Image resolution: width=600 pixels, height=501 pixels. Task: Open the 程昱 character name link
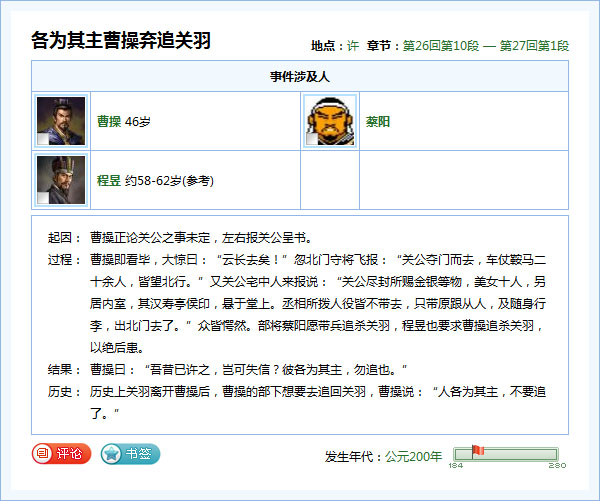pos(109,181)
